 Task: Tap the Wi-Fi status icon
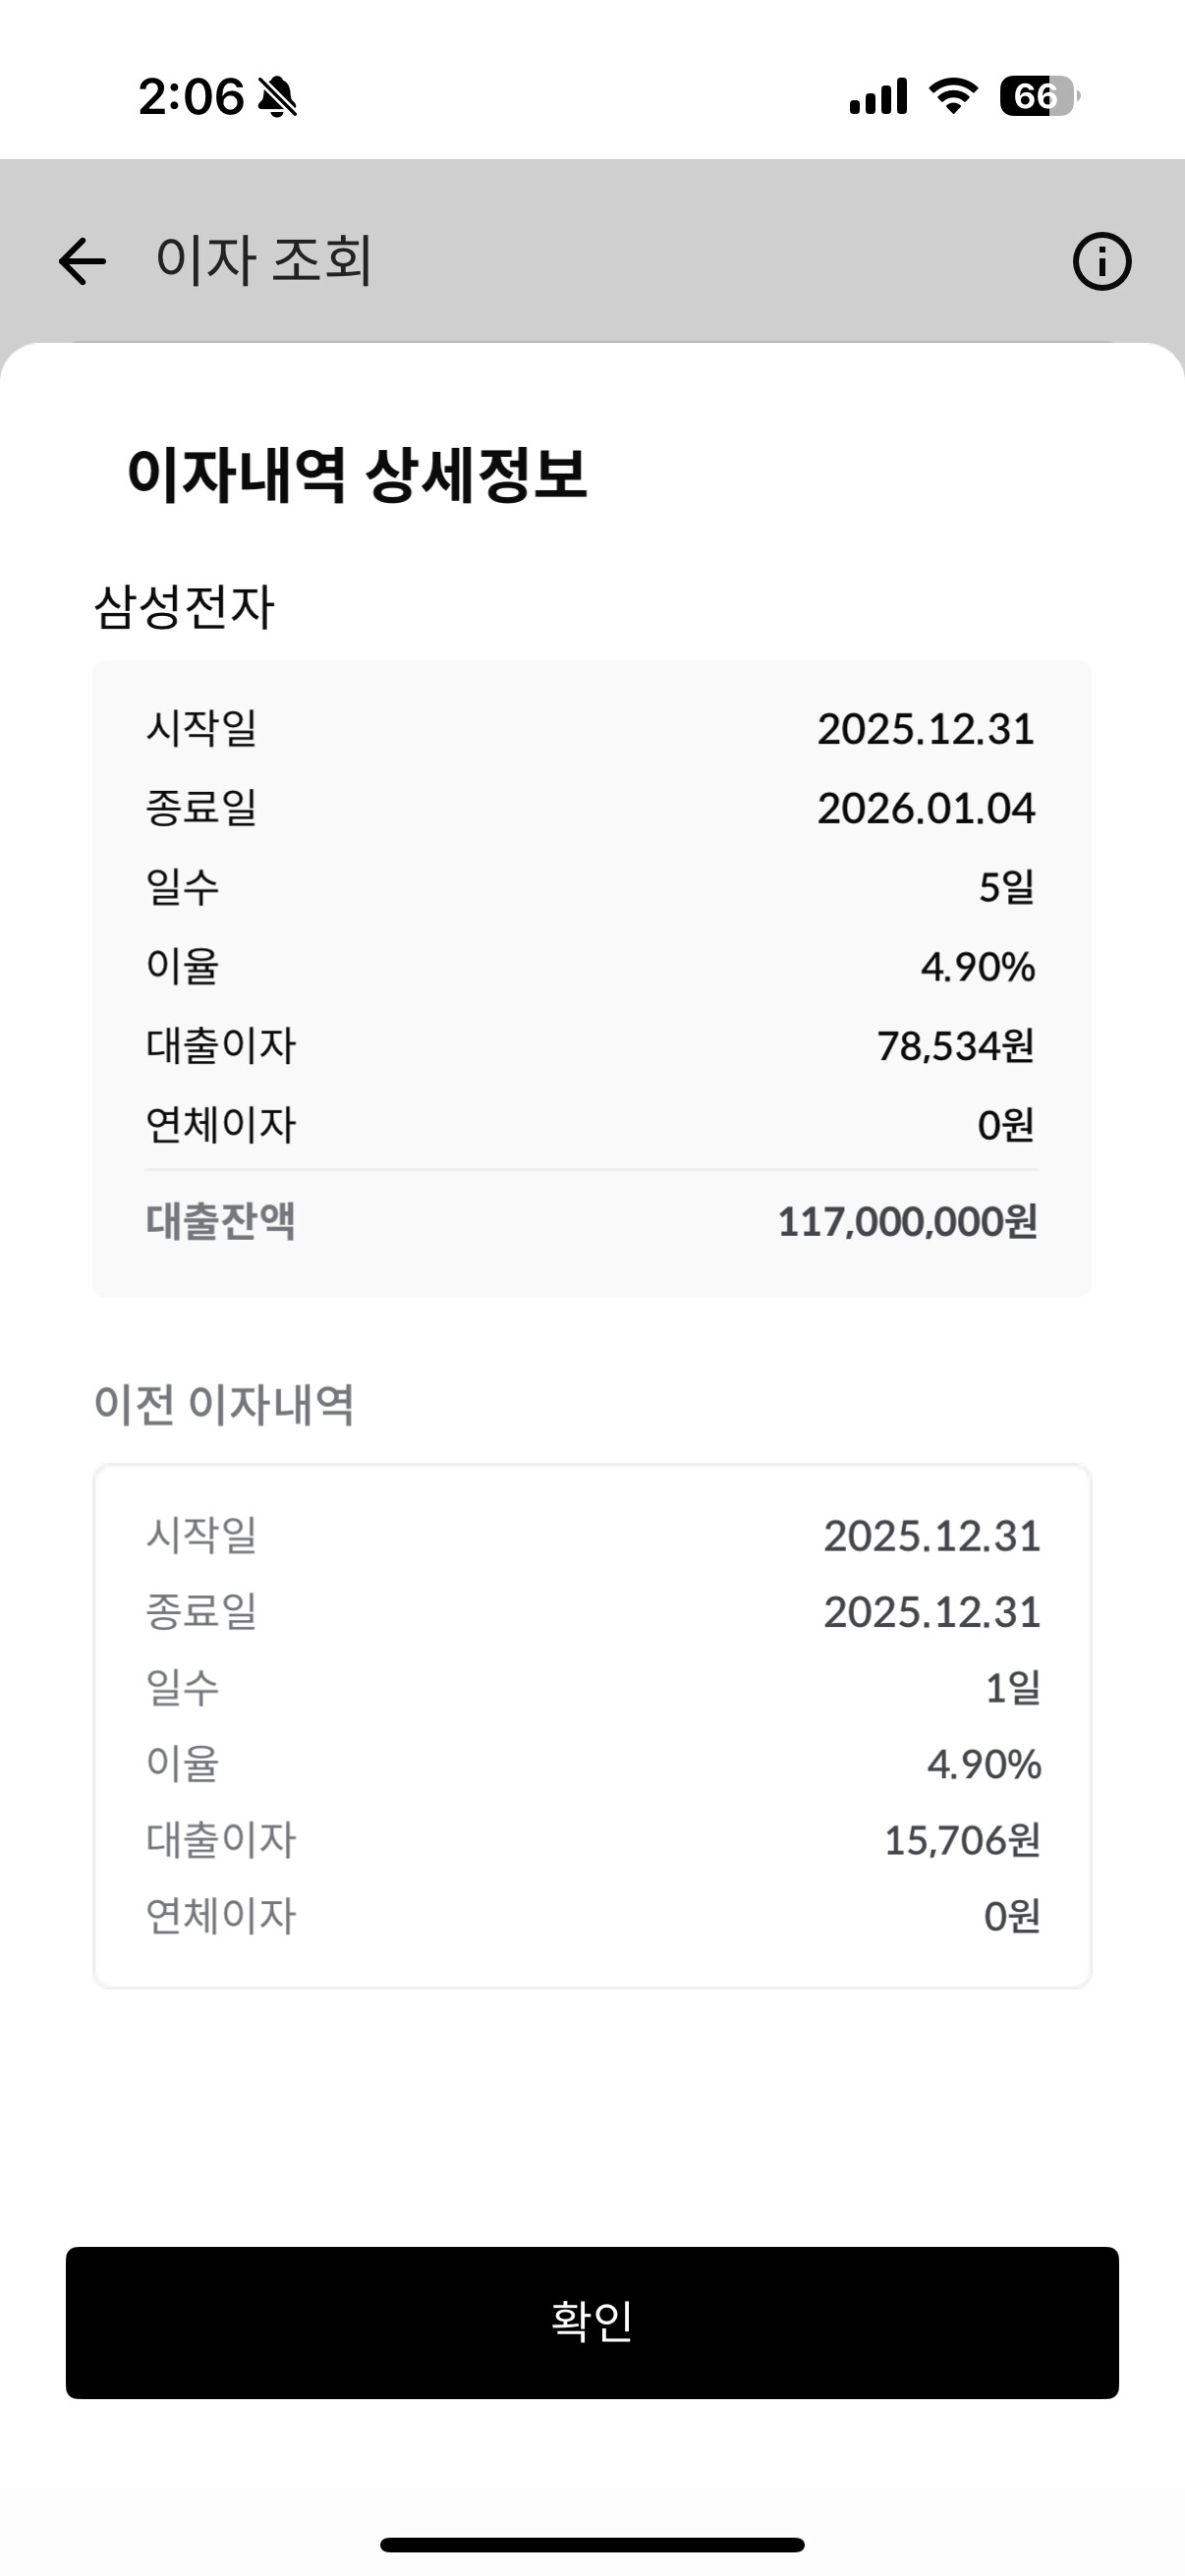[953, 96]
